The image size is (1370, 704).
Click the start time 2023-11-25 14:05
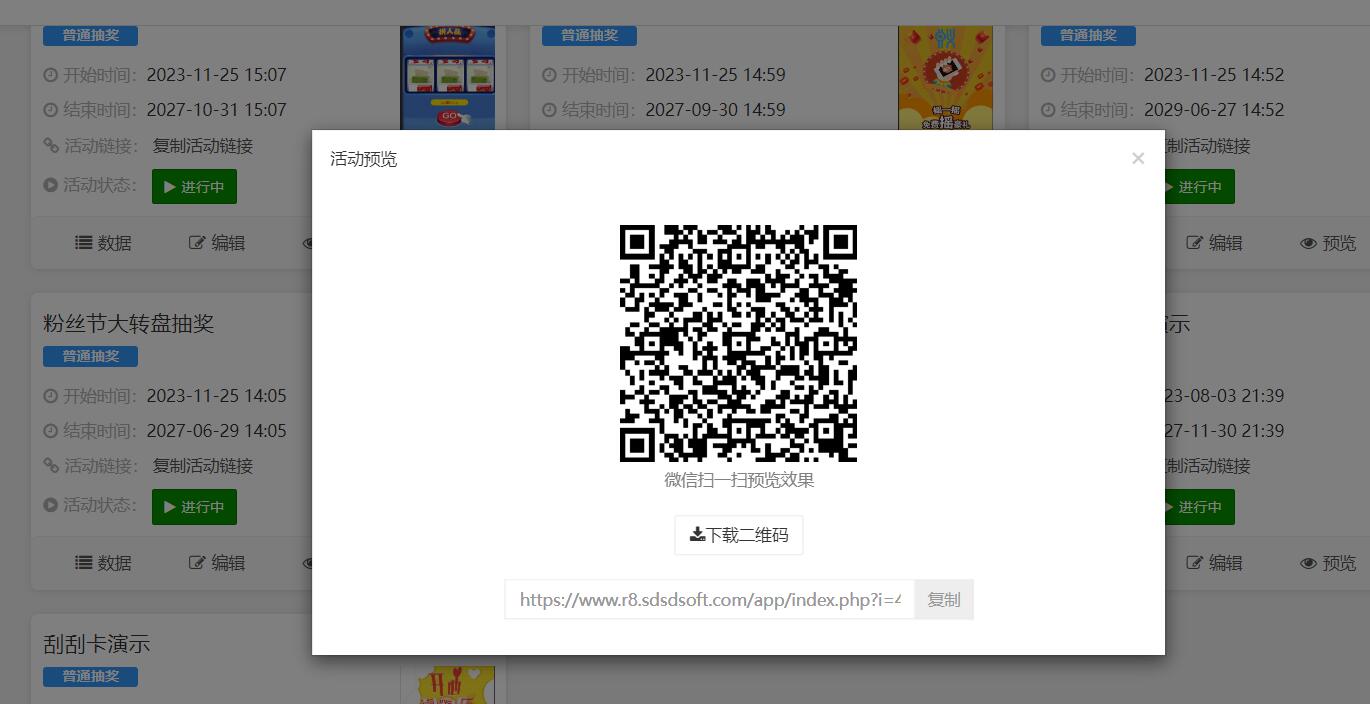217,396
